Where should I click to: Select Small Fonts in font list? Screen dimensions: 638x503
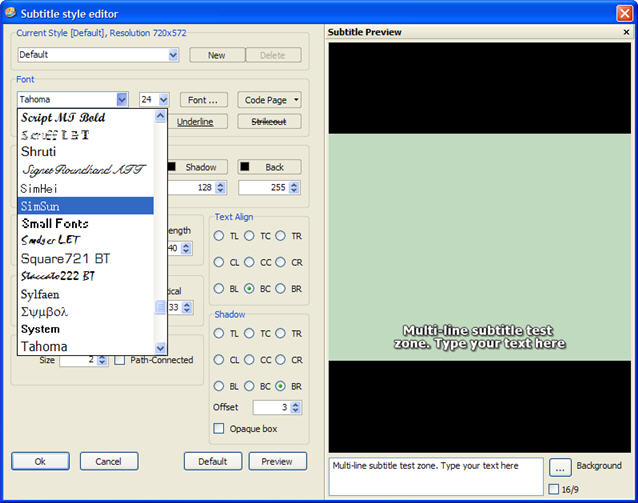coord(86,223)
